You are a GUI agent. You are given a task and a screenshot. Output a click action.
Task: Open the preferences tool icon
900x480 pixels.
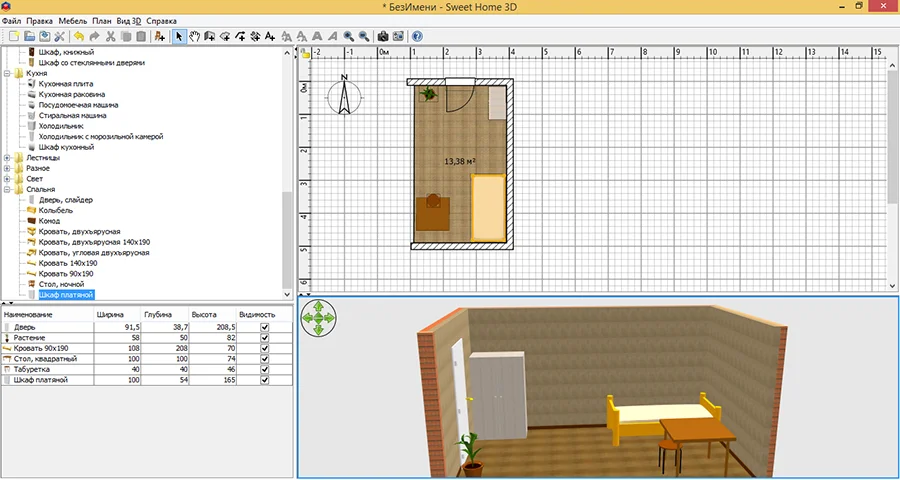59,36
